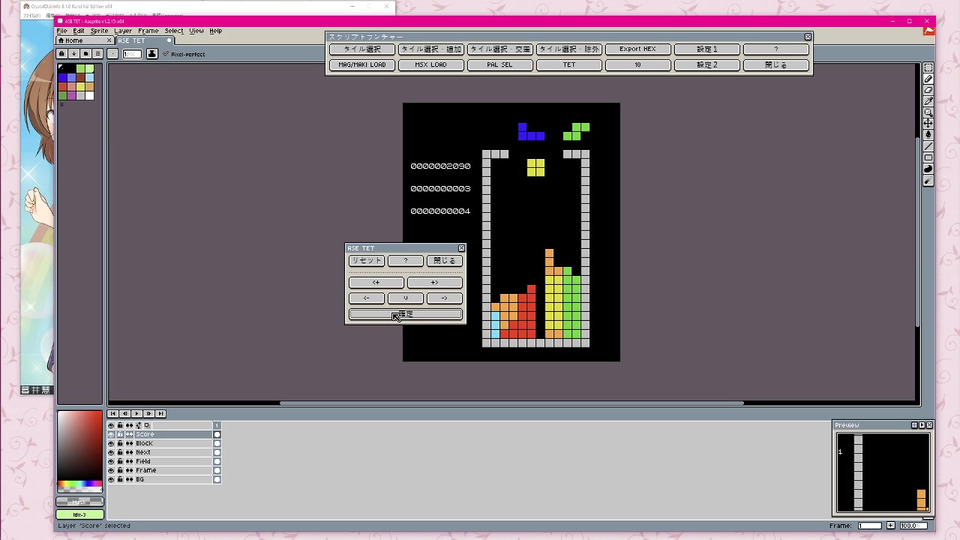Image resolution: width=960 pixels, height=540 pixels.
Task: Select the Move tool
Action: pyautogui.click(x=928, y=124)
